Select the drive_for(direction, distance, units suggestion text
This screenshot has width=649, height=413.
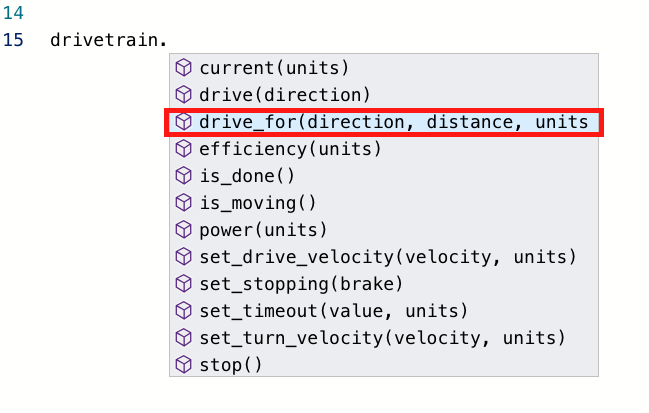click(393, 122)
